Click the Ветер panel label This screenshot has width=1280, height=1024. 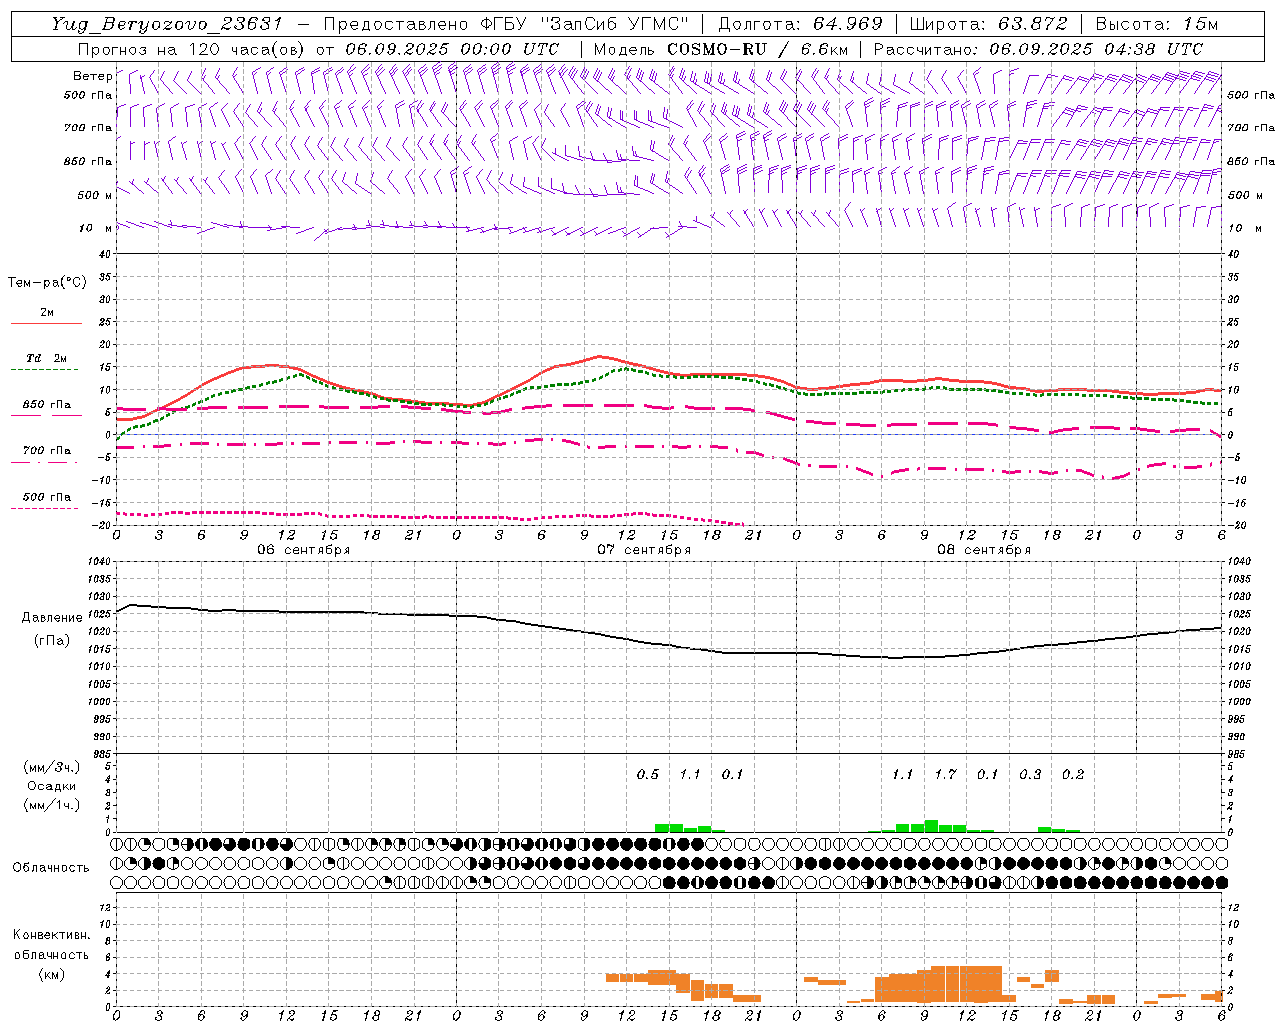coord(92,76)
